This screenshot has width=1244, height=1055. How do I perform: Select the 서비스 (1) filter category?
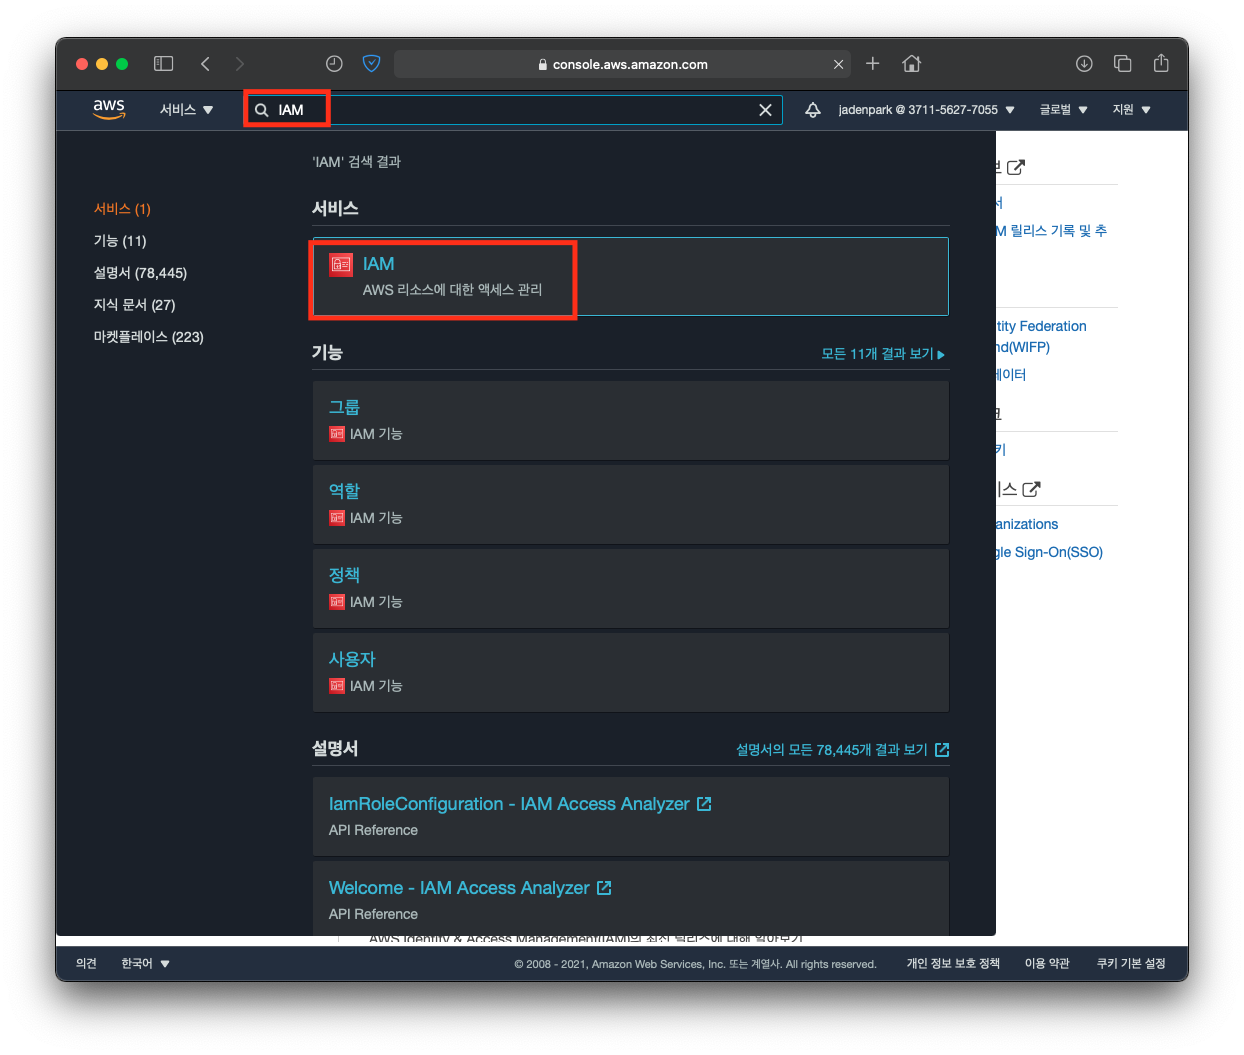[x=122, y=209]
